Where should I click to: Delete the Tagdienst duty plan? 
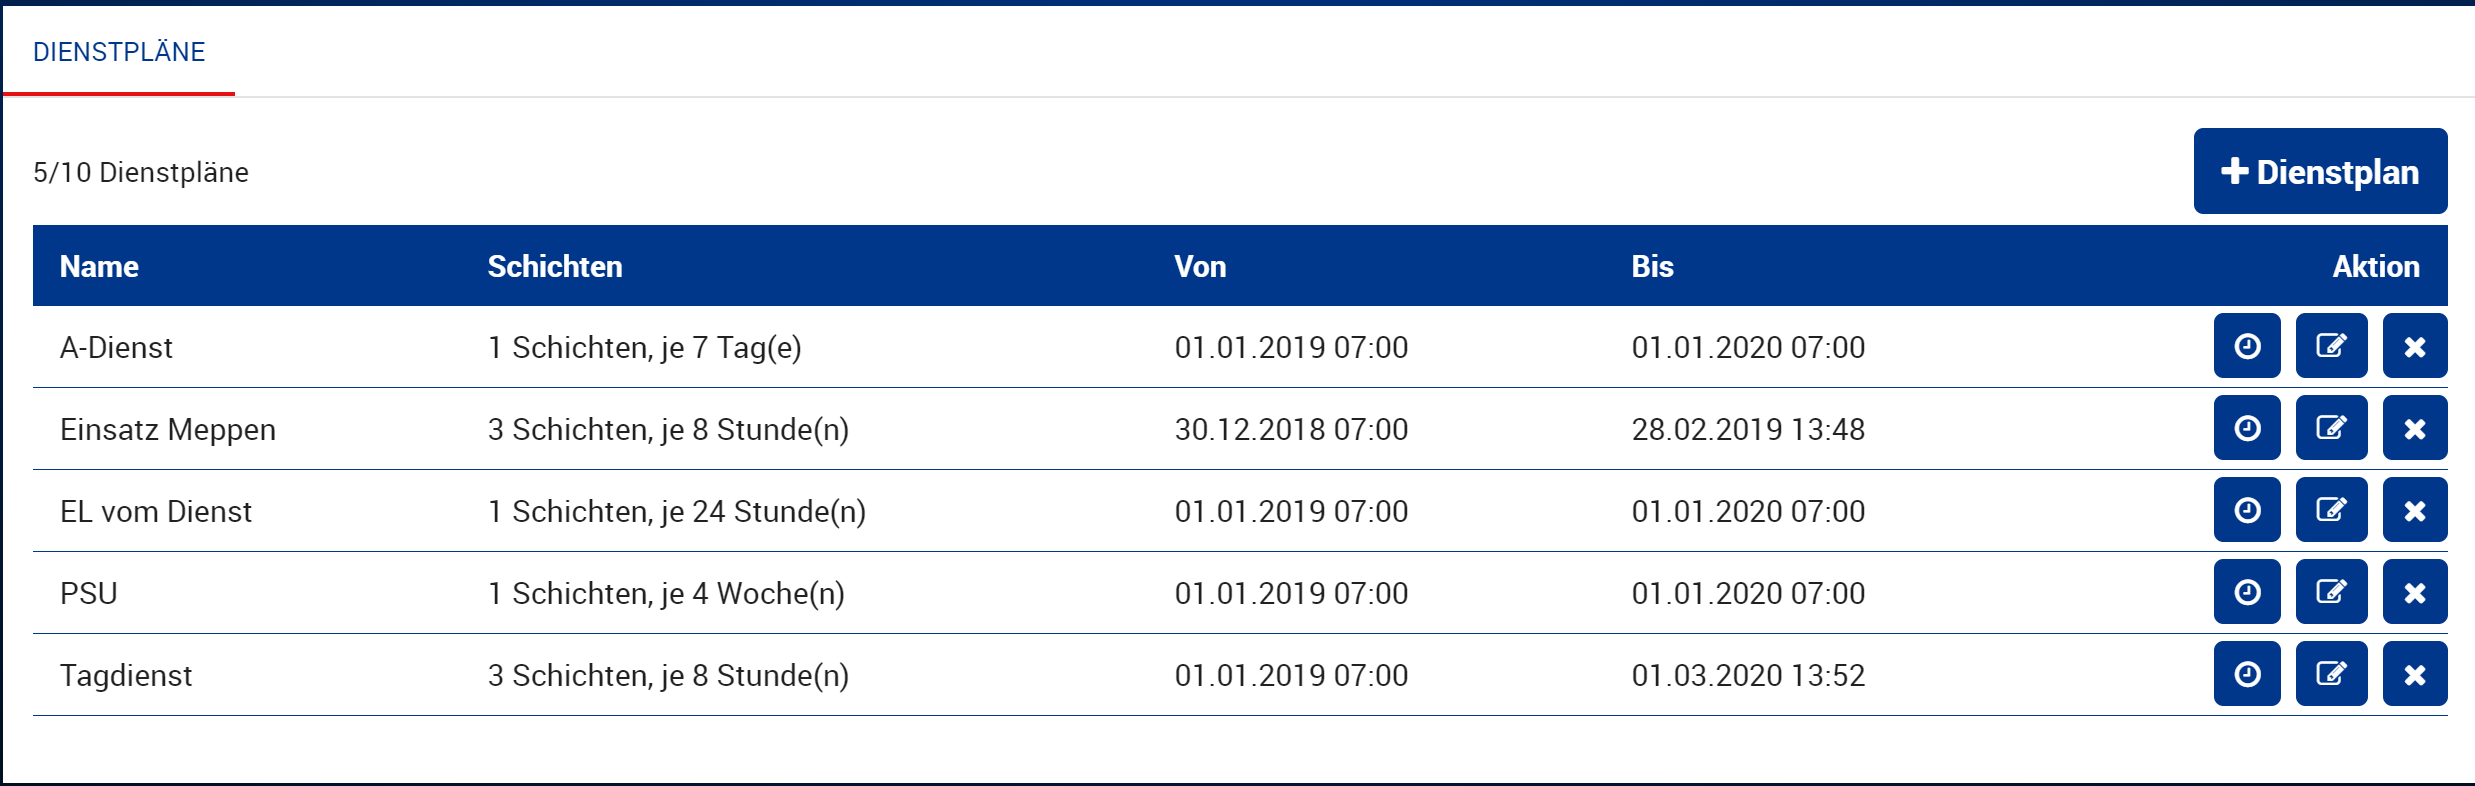click(x=2415, y=674)
